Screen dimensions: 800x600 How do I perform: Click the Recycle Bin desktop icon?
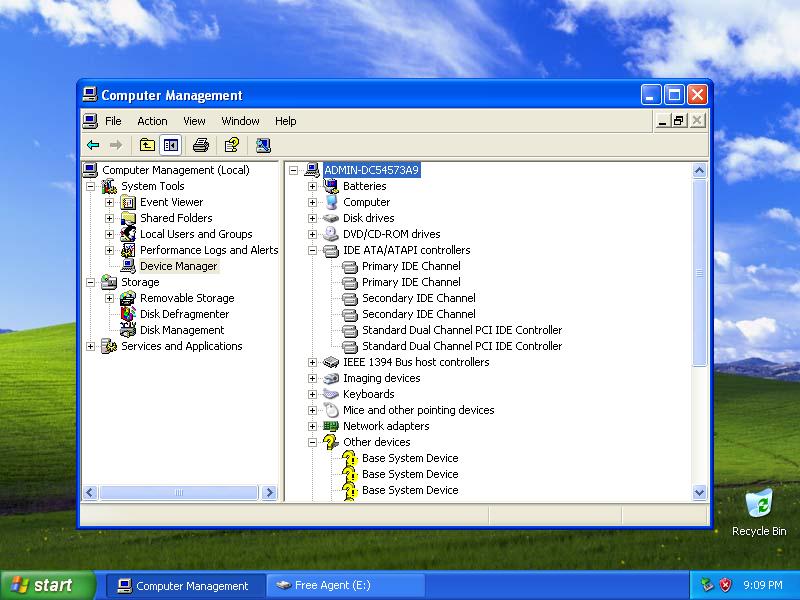pos(759,504)
